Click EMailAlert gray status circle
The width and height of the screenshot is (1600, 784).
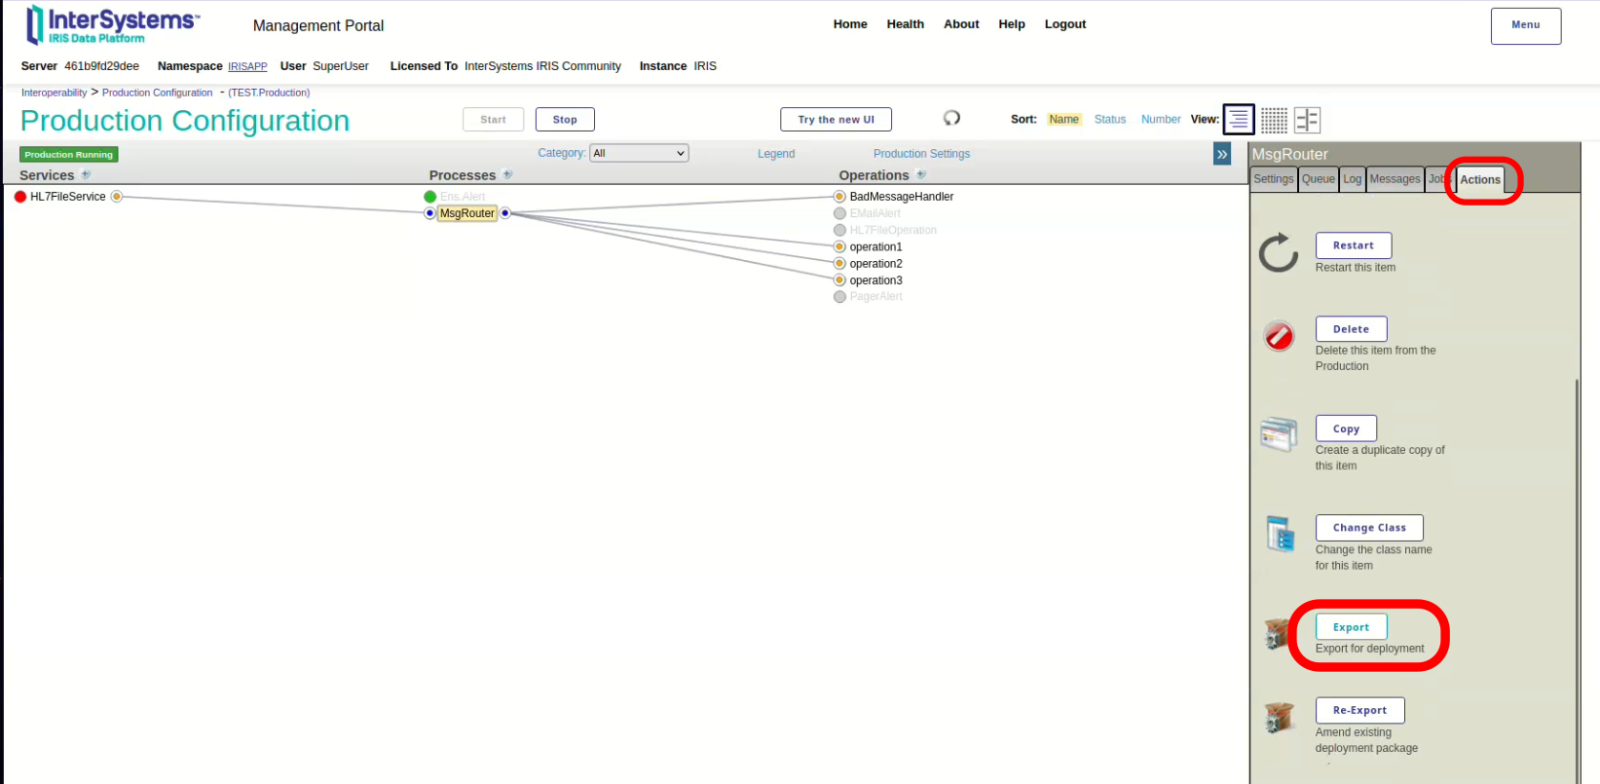point(840,213)
